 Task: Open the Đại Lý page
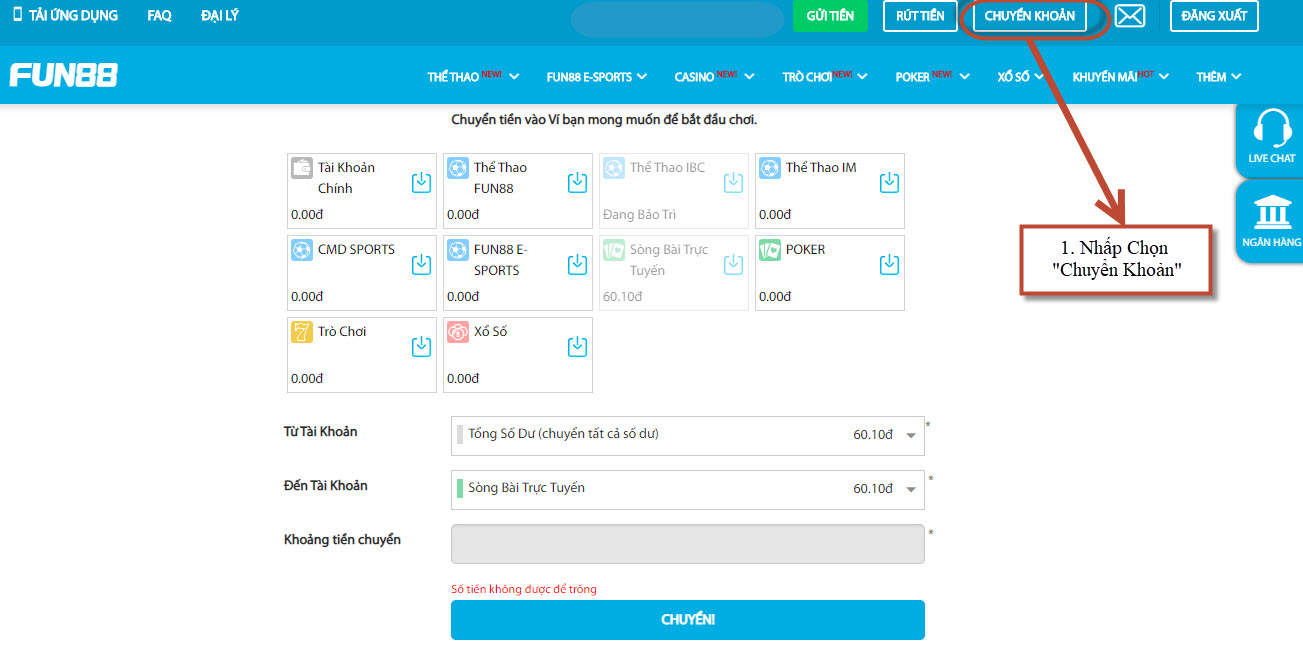pyautogui.click(x=219, y=15)
